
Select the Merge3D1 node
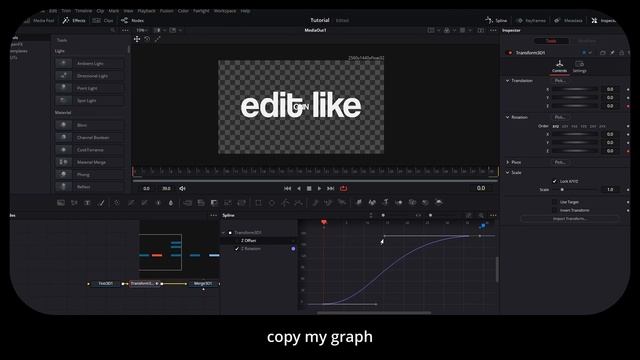pos(203,283)
